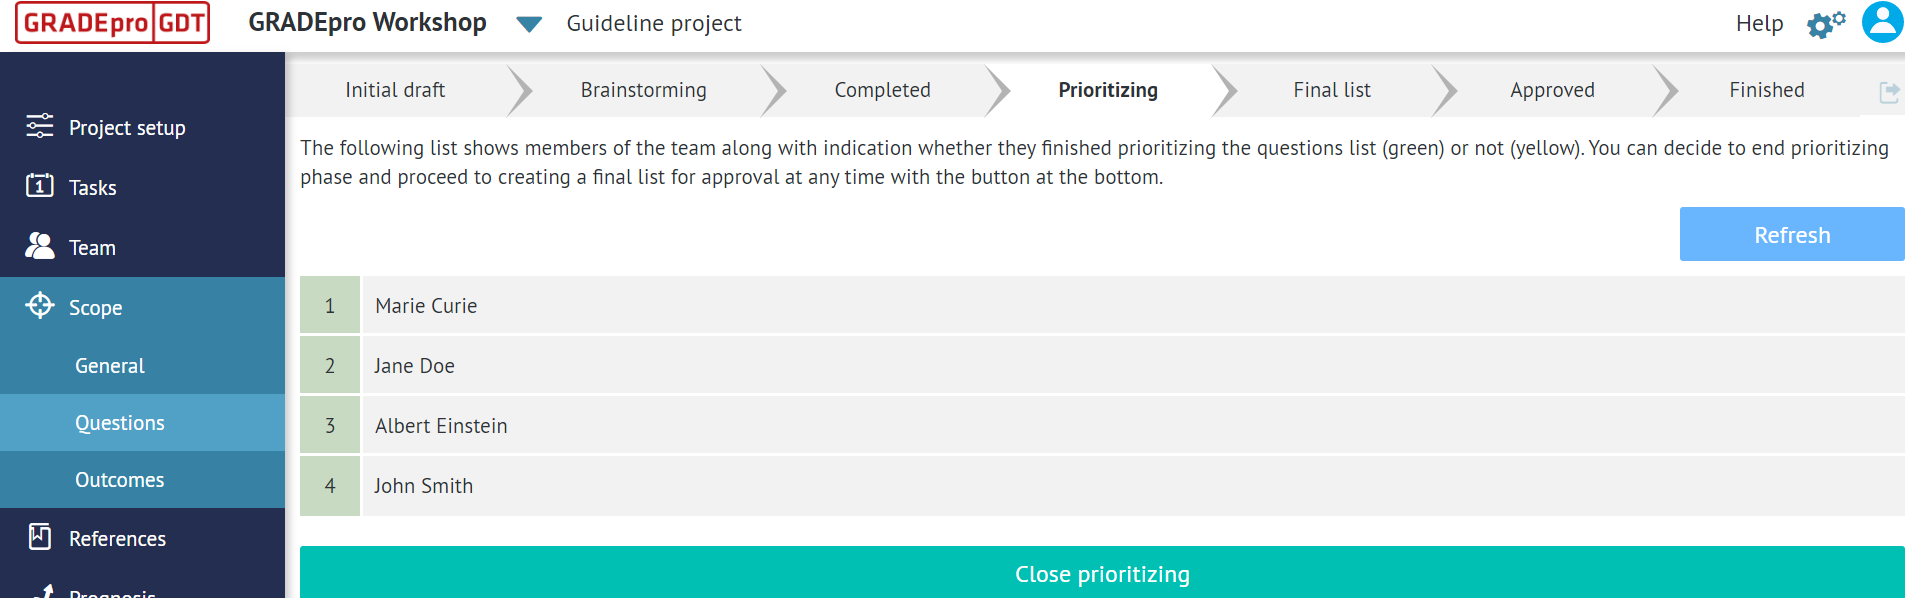Select the Marie Curie team member row
The width and height of the screenshot is (1905, 598).
[x=426, y=305]
